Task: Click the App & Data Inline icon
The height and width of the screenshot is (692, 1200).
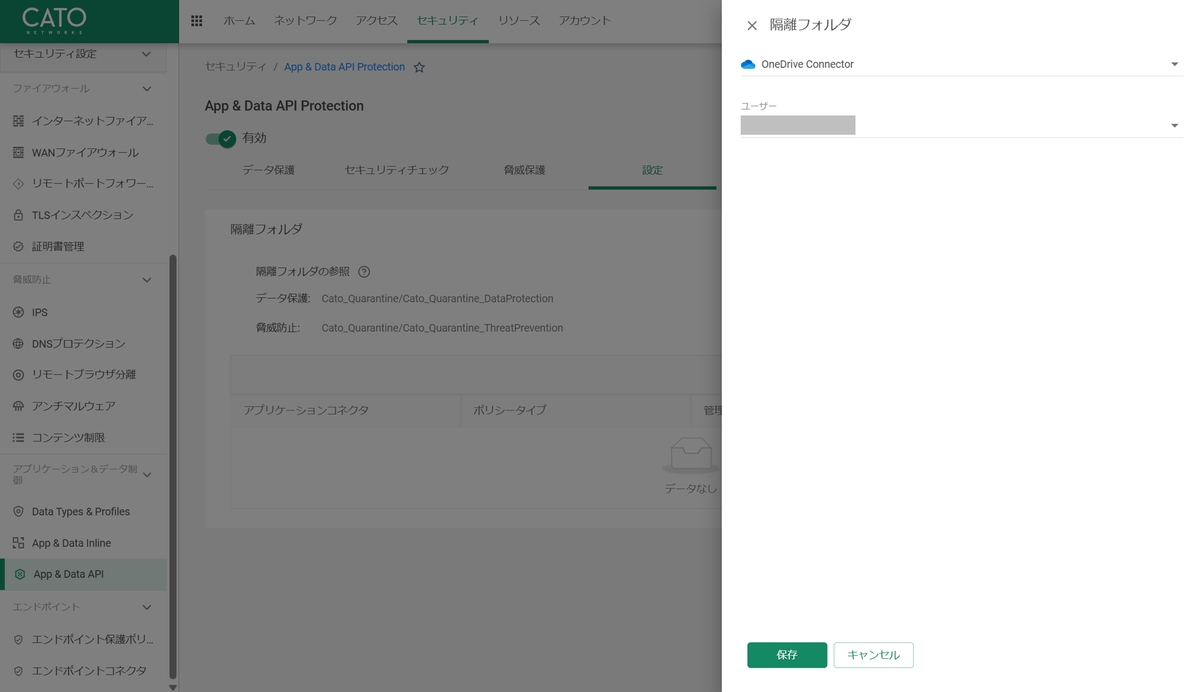Action: click(18, 543)
